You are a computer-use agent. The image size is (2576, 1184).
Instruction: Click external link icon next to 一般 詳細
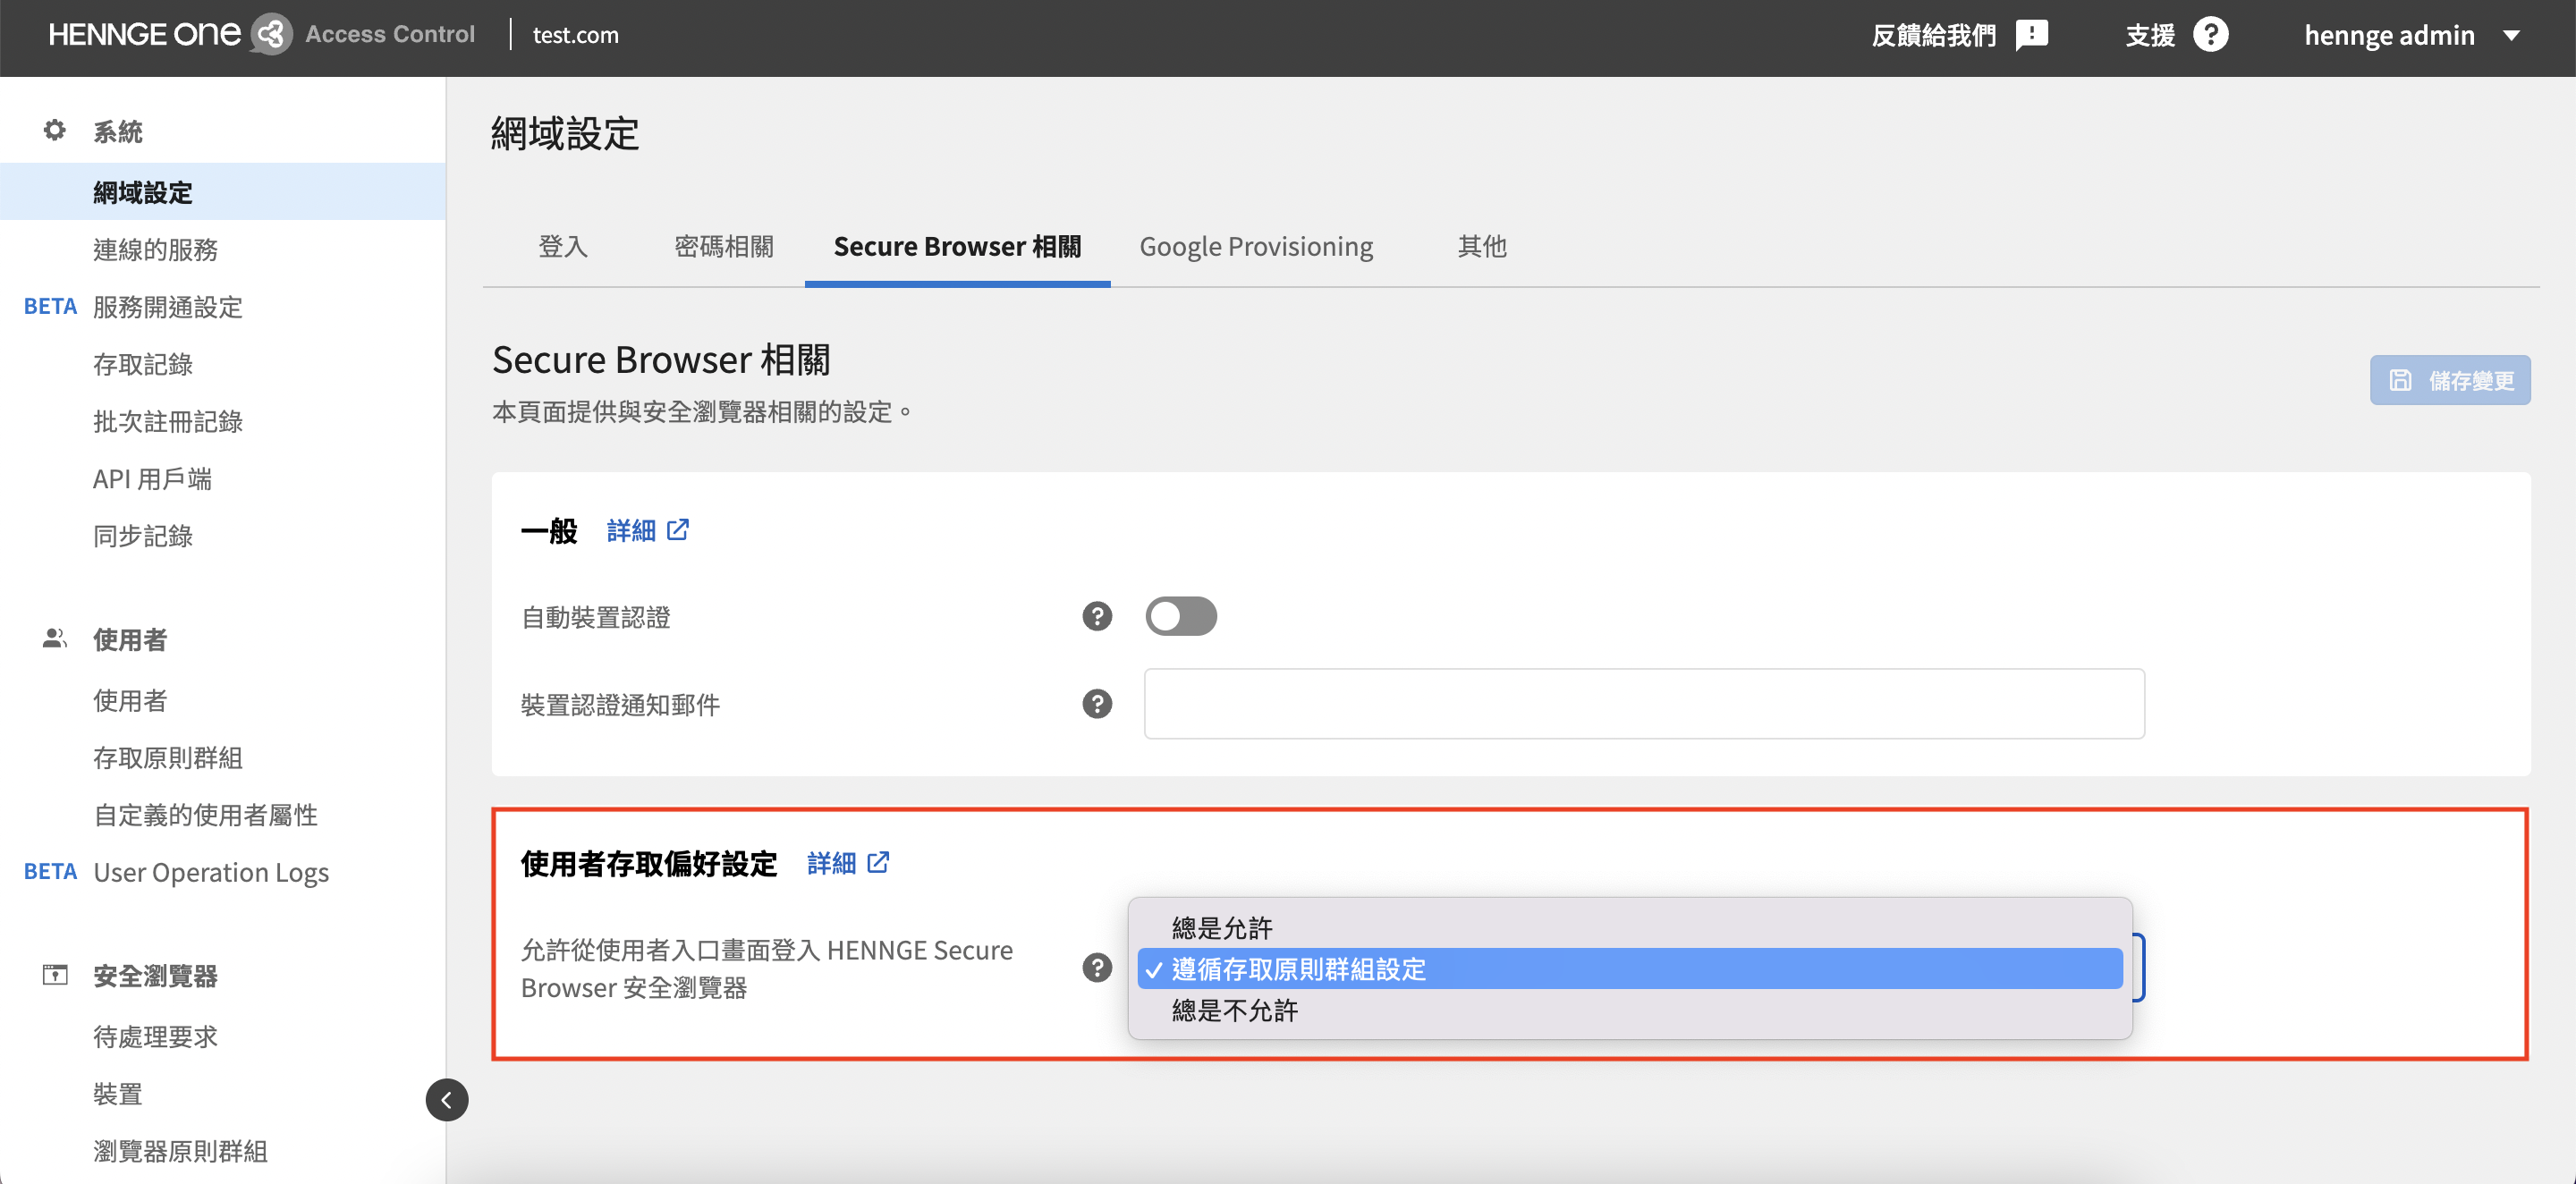point(678,529)
